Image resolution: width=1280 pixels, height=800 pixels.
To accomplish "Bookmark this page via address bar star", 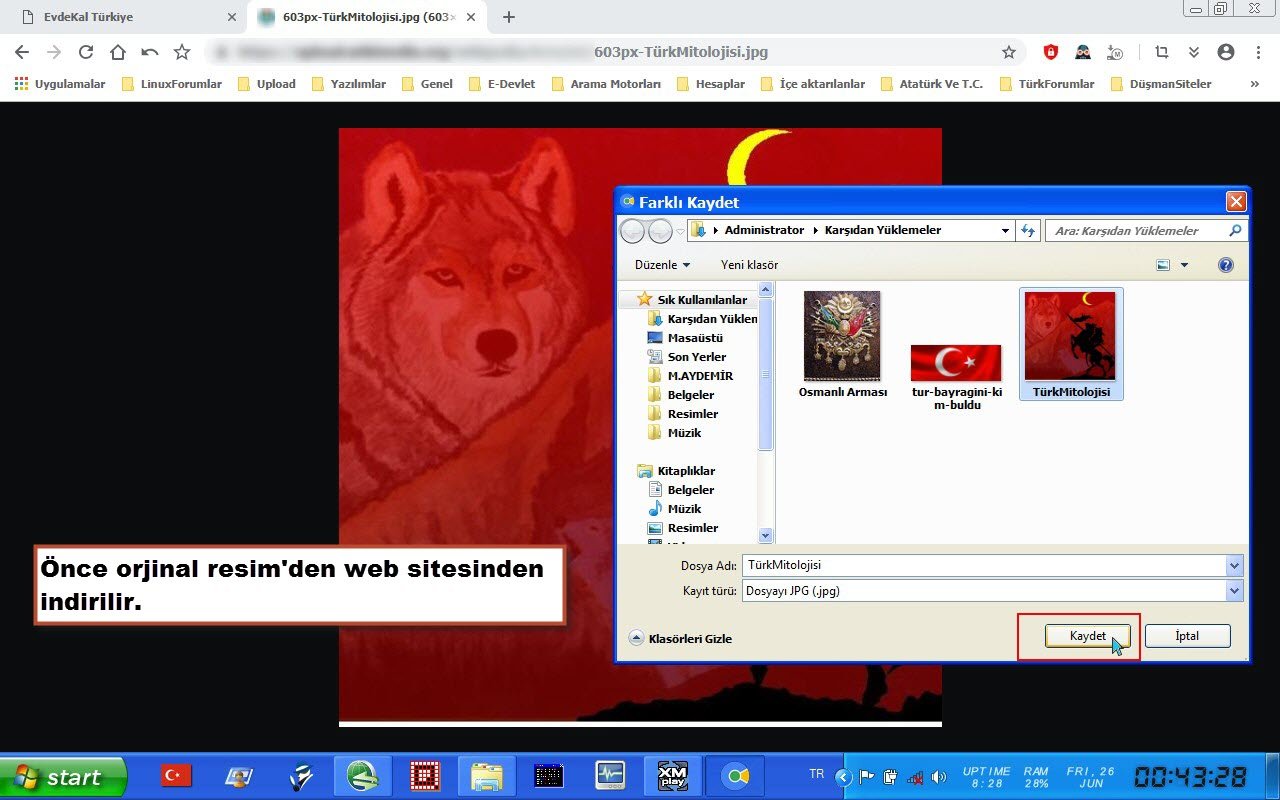I will [x=1009, y=52].
